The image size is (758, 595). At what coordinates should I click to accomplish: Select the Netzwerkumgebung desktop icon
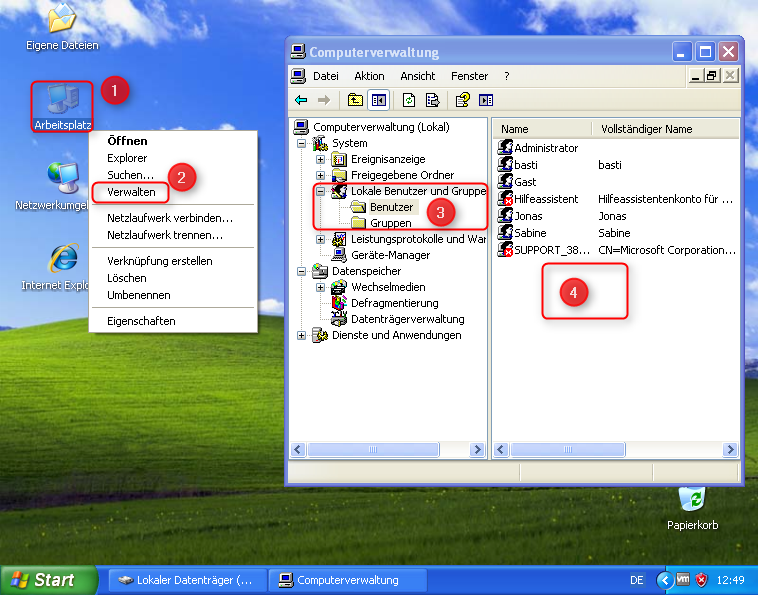62,187
